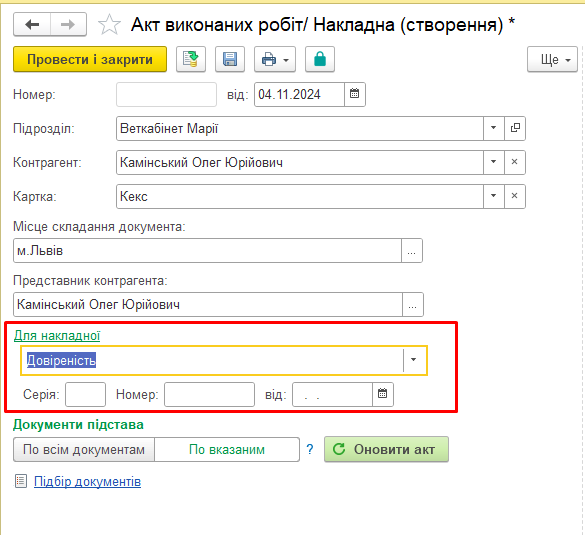Add document to favorites with star icon
This screenshot has width=585, height=535.
(109, 25)
